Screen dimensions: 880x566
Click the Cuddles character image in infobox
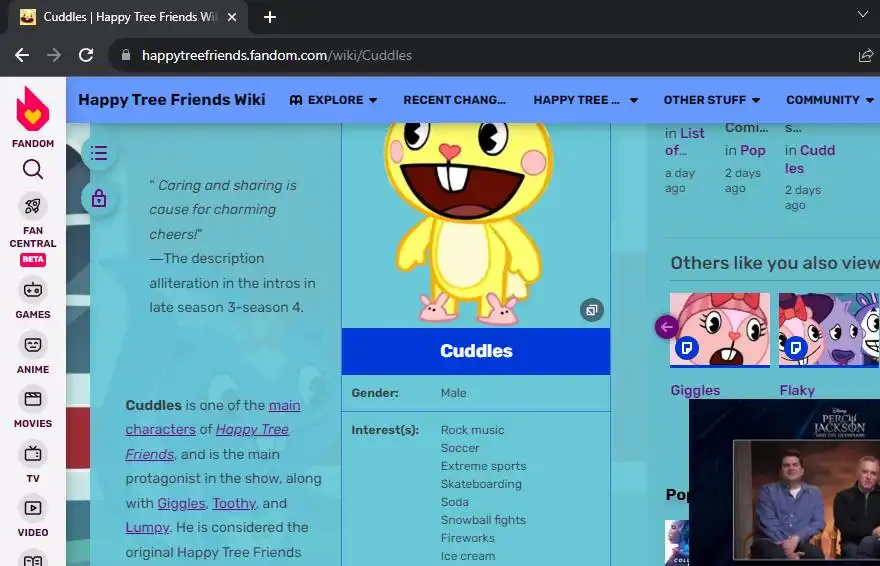(x=470, y=223)
